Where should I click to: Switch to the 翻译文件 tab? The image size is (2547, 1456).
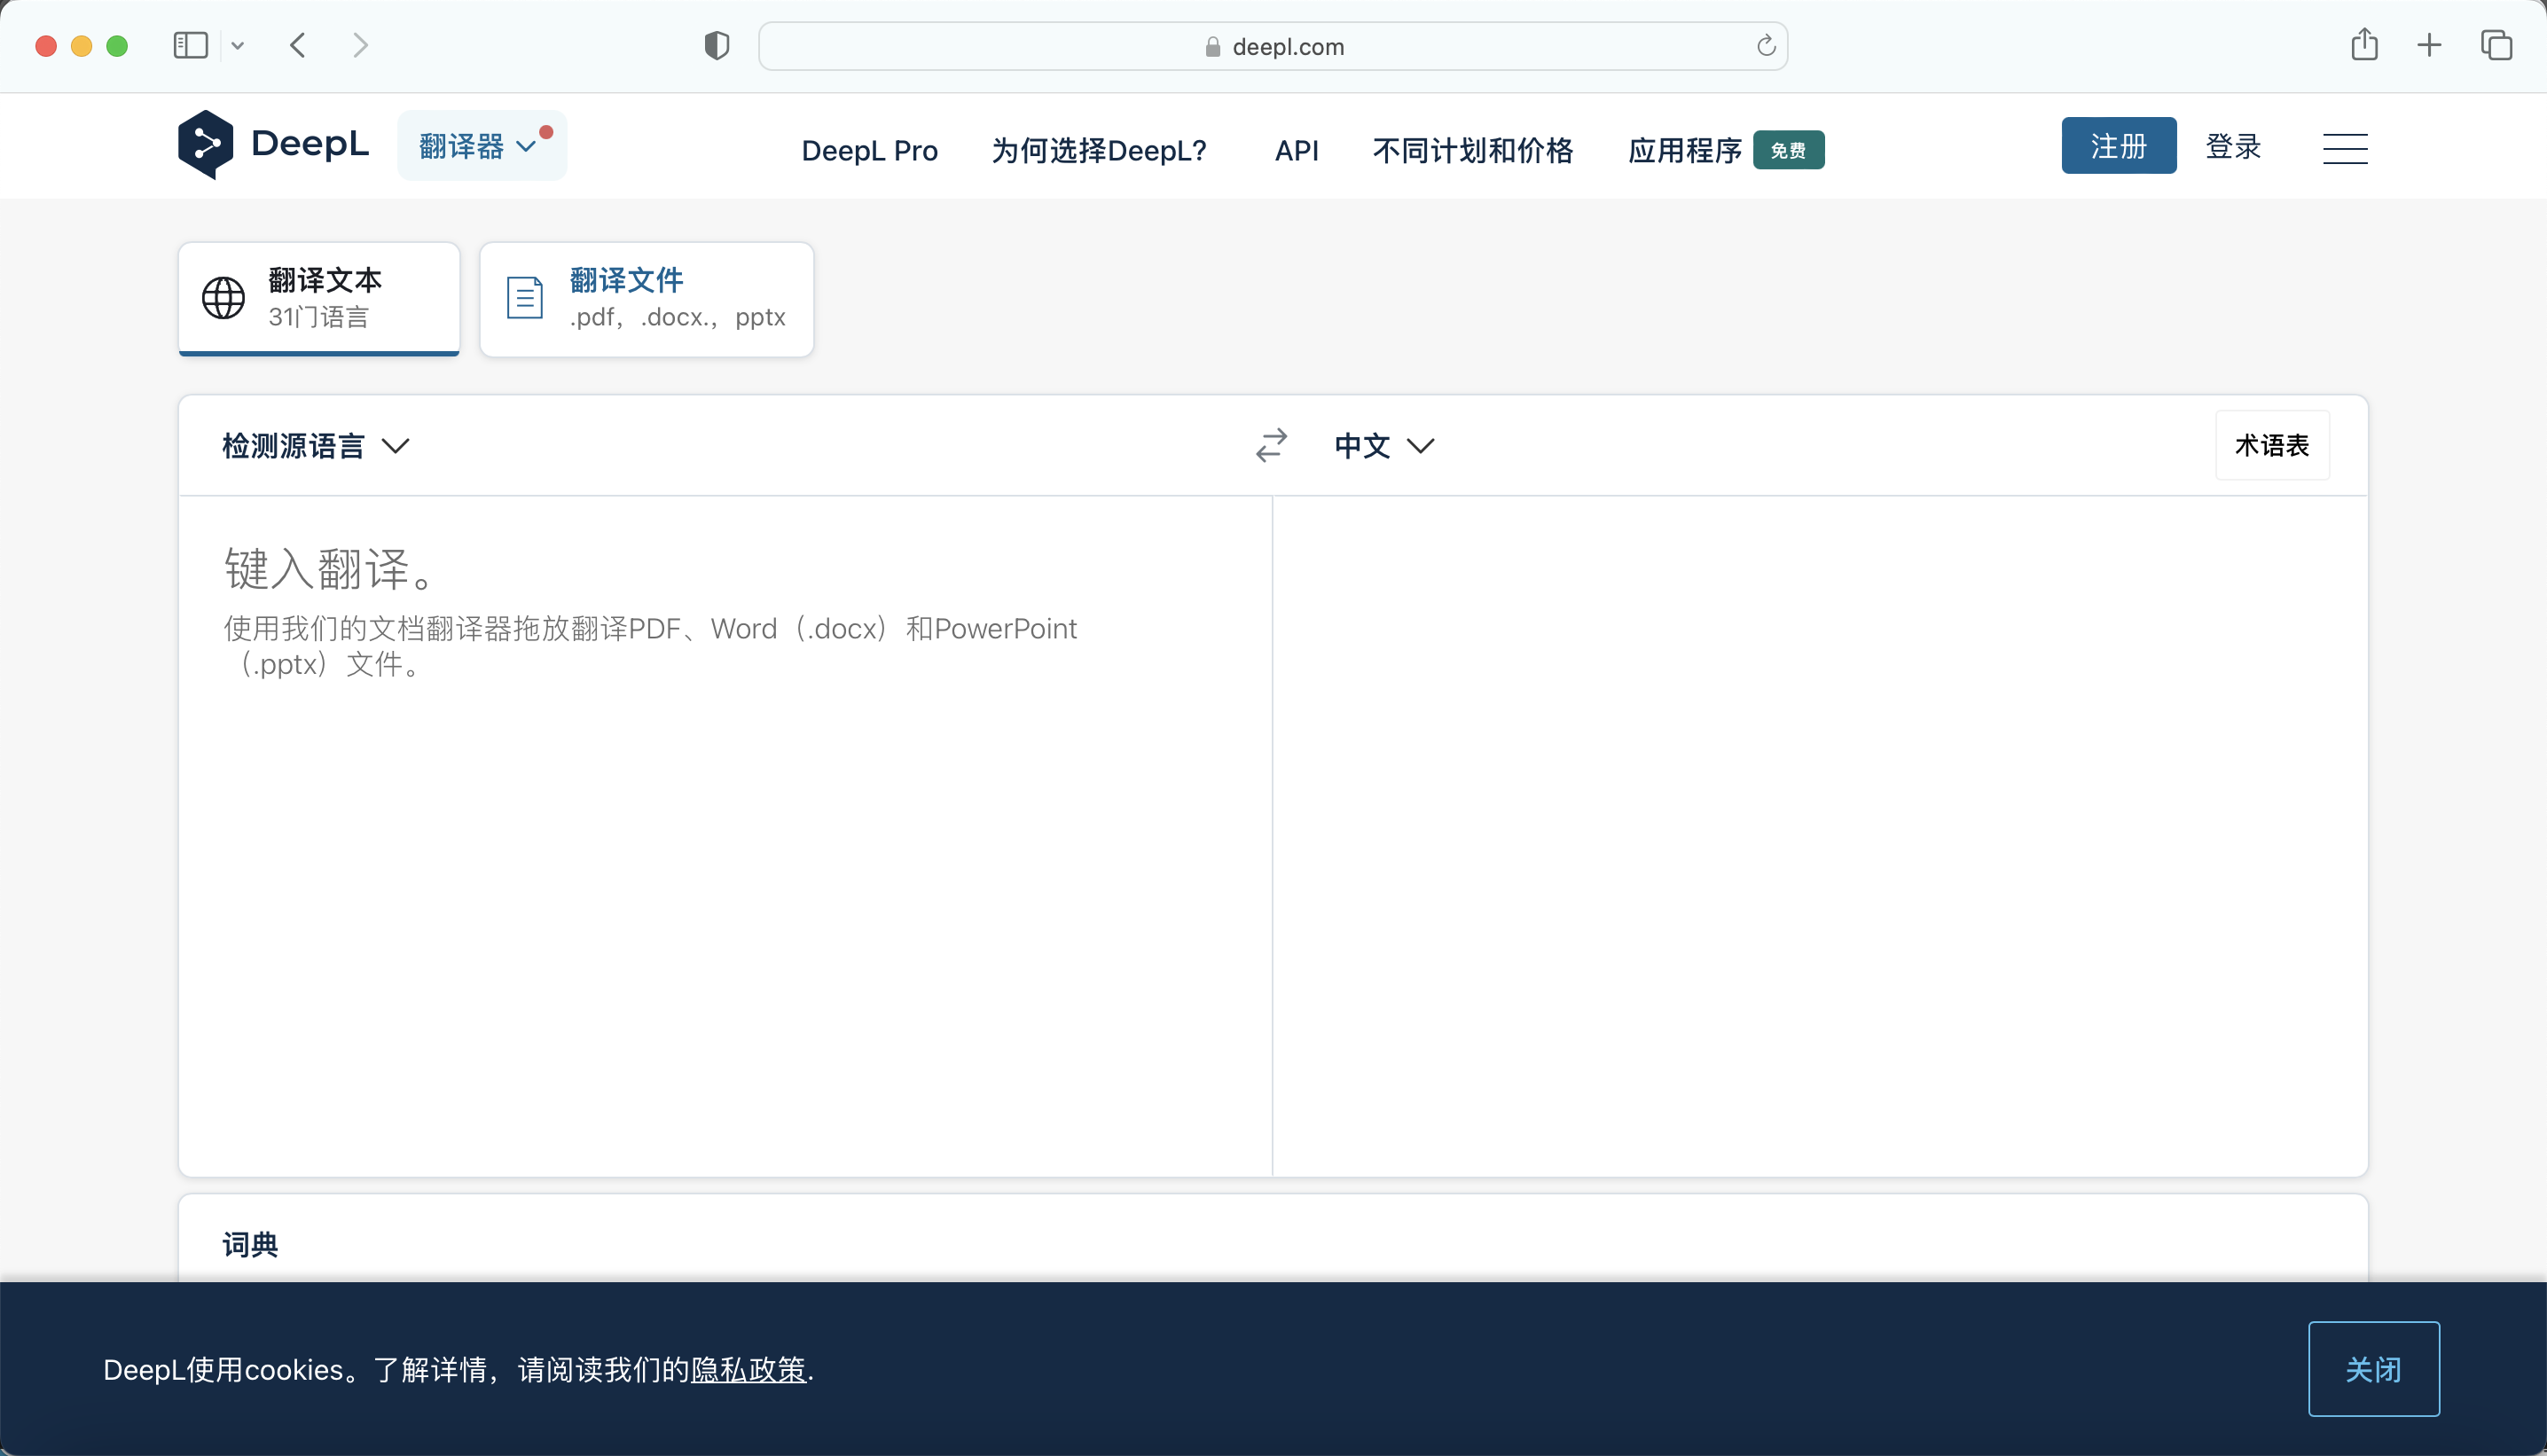click(646, 299)
